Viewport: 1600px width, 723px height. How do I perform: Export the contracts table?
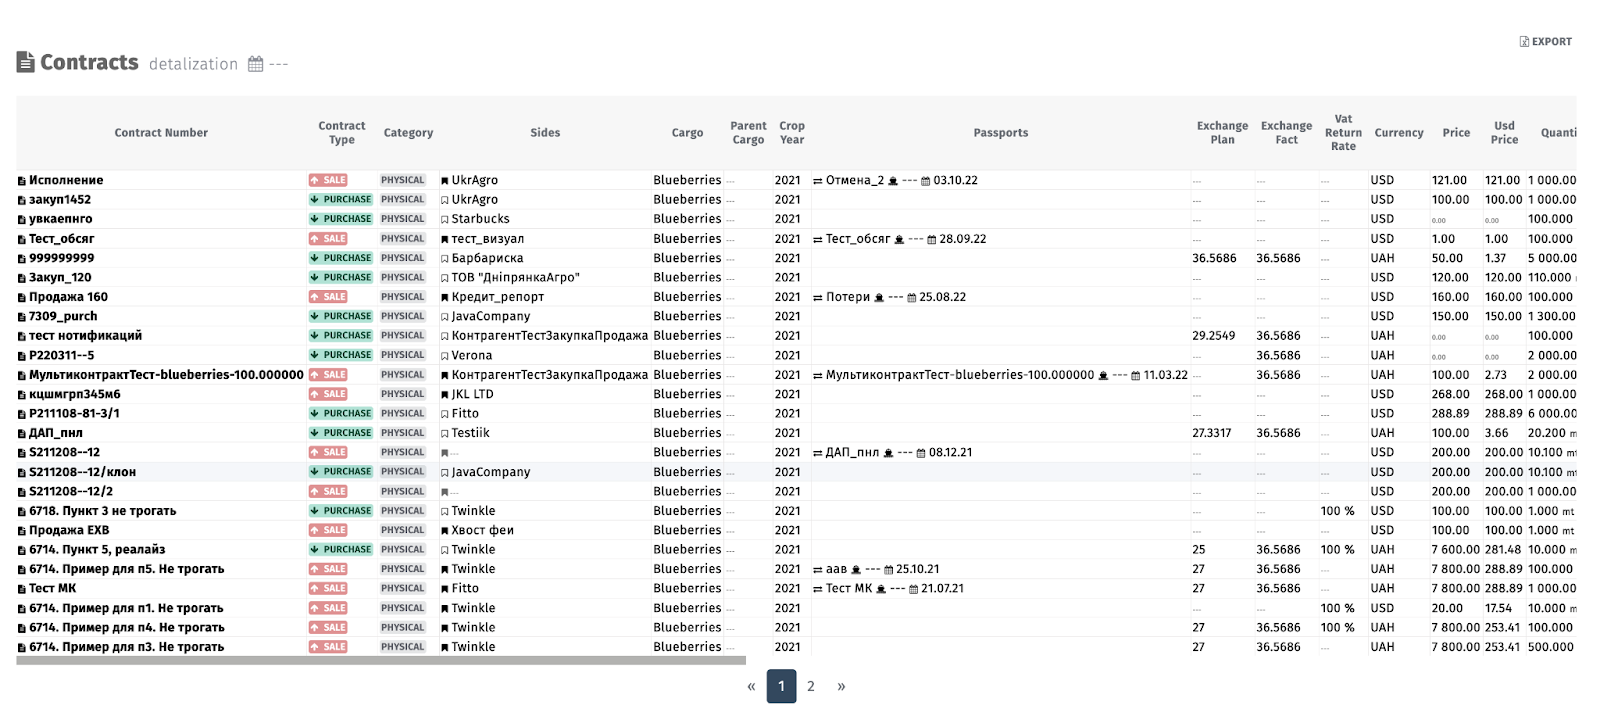[x=1546, y=42]
